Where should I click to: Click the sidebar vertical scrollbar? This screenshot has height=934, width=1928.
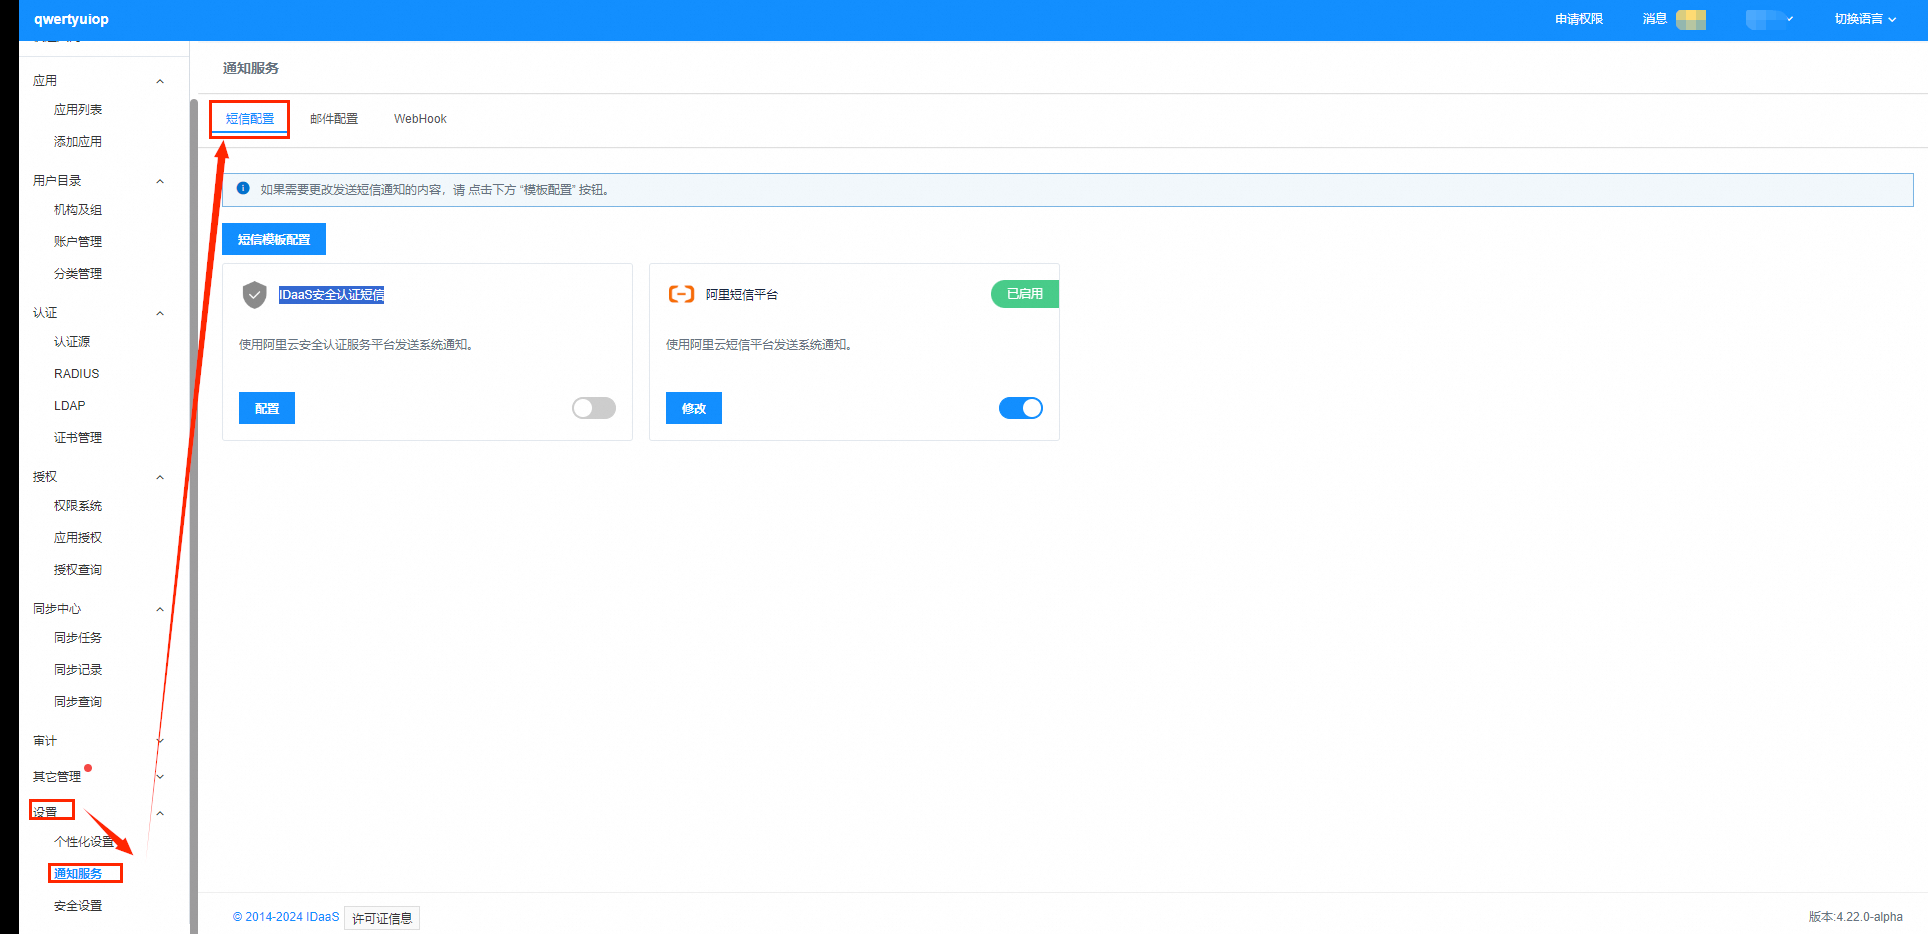pos(193,500)
